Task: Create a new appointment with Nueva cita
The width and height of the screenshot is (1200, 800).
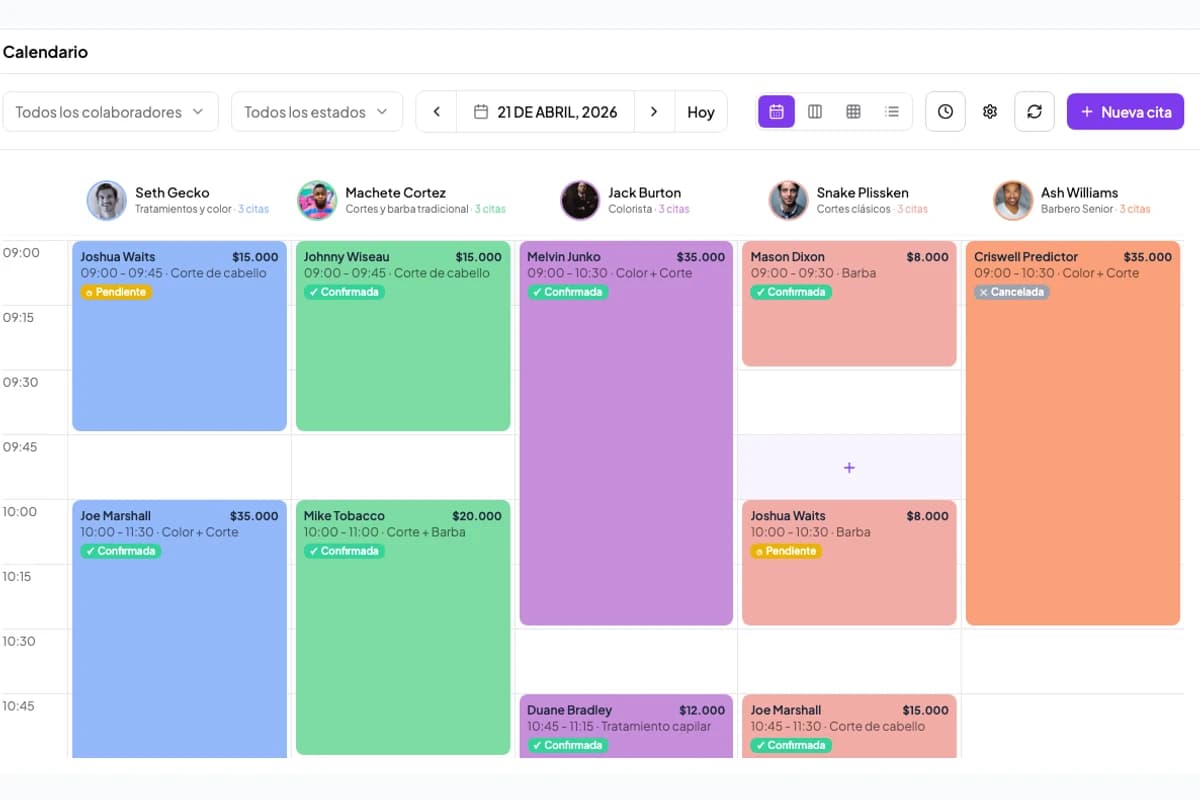Action: [1125, 112]
